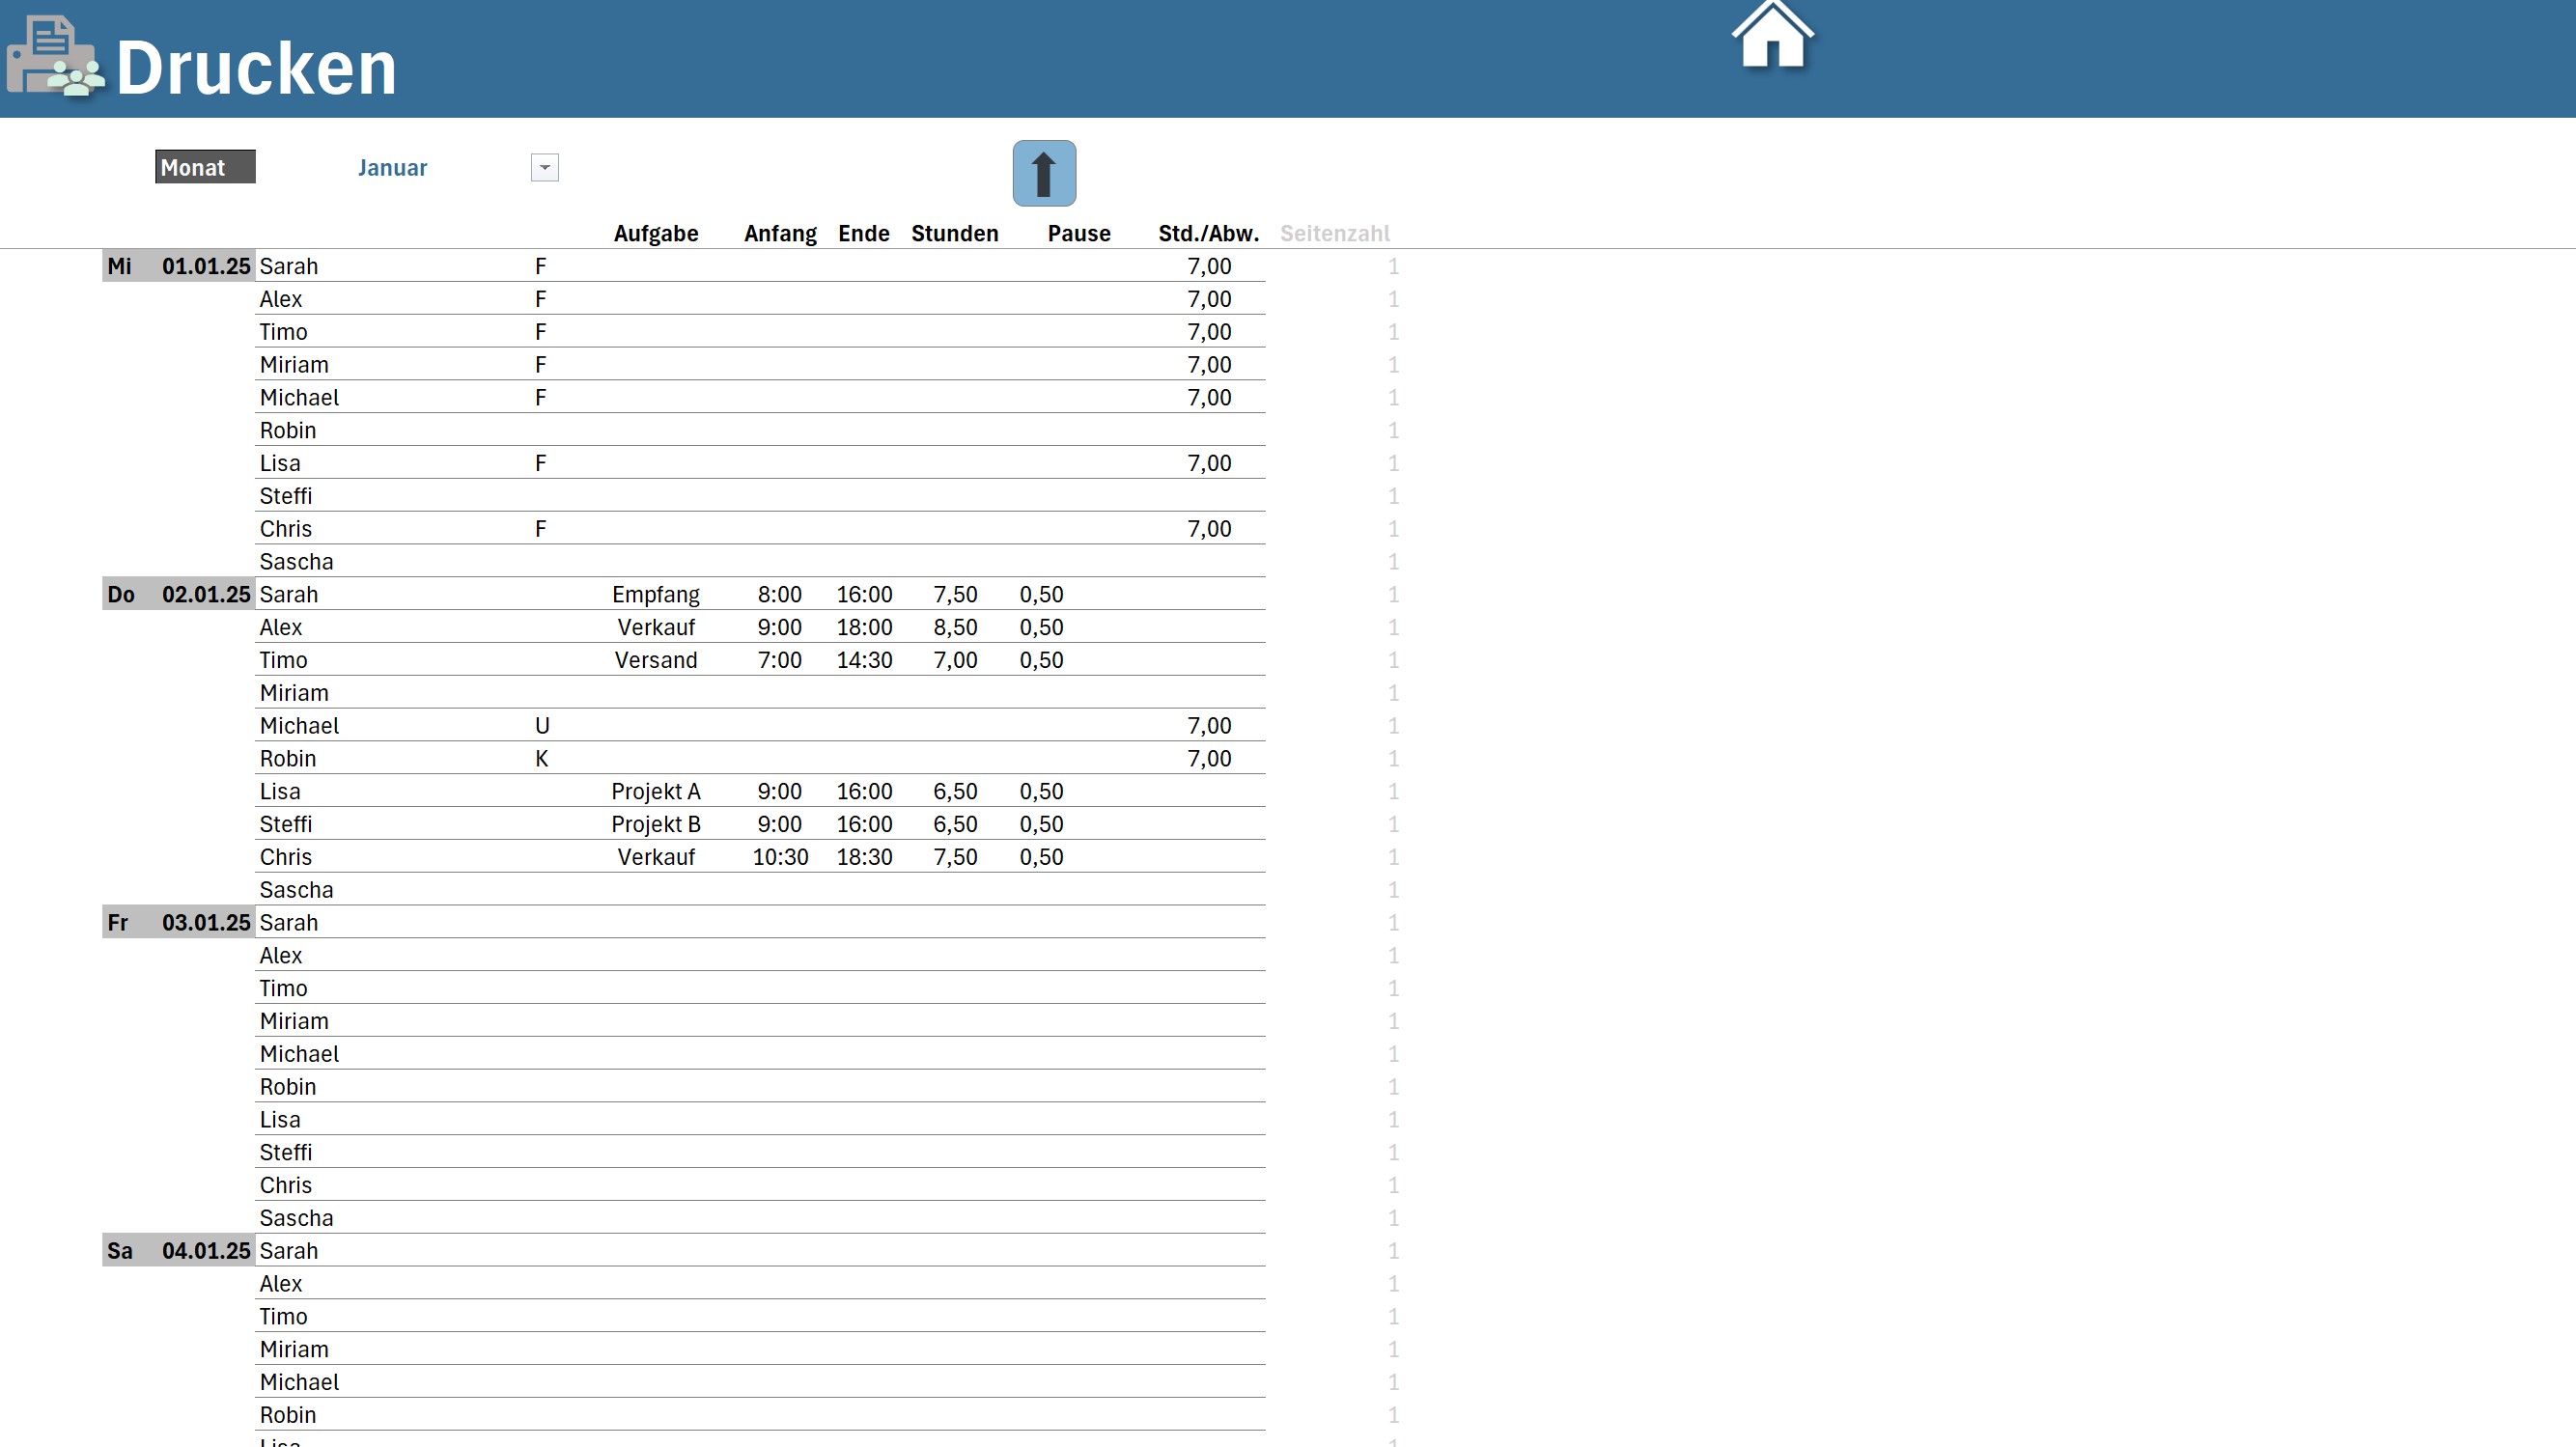Select the 10:30 start time for Chris
This screenshot has width=2576, height=1447.
(x=780, y=857)
